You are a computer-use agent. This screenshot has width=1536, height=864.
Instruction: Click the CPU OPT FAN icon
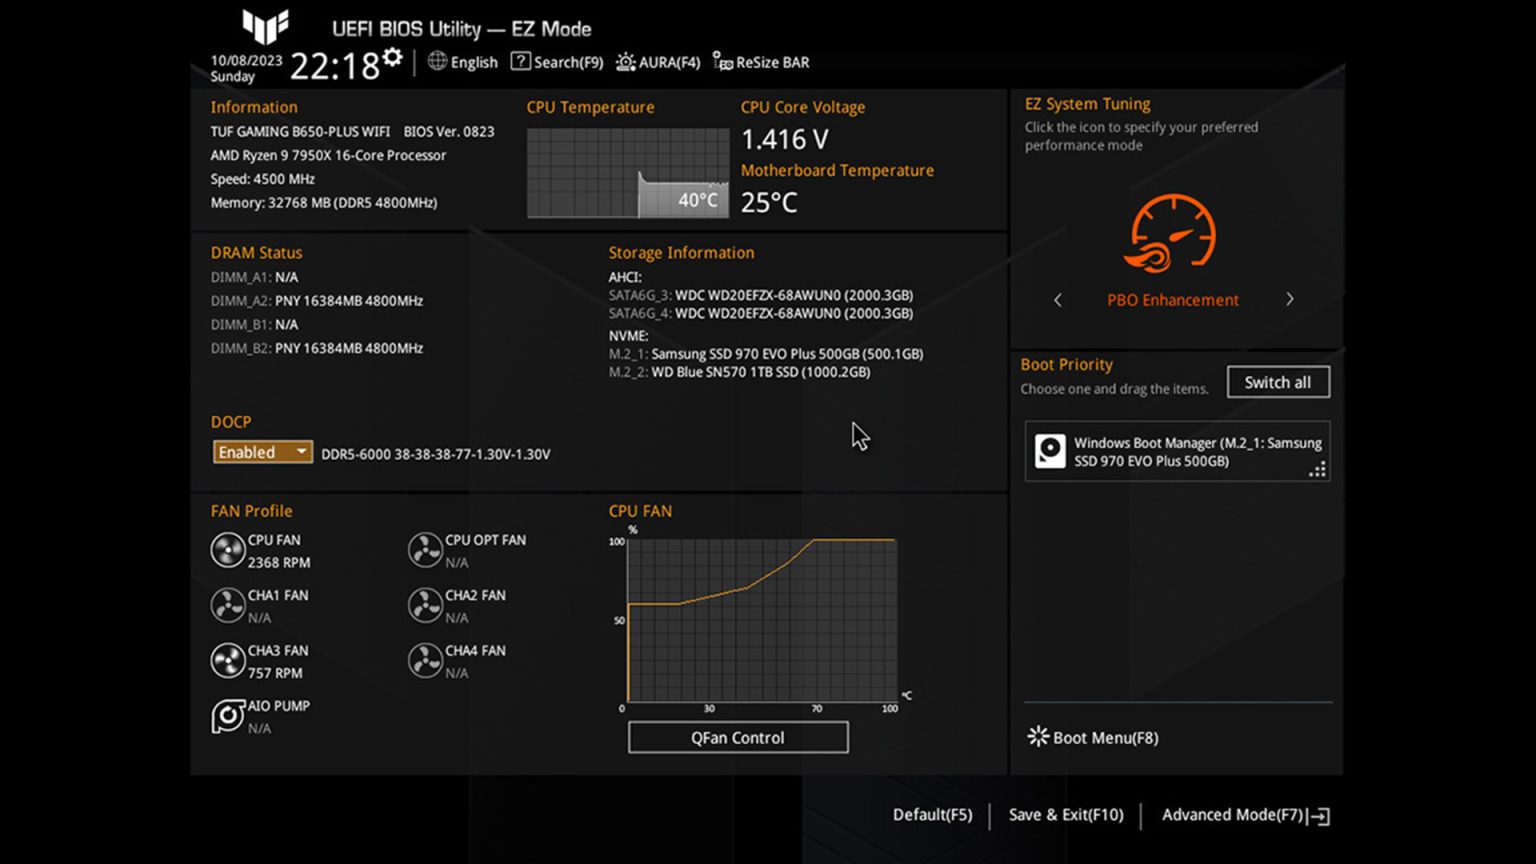pyautogui.click(x=425, y=550)
